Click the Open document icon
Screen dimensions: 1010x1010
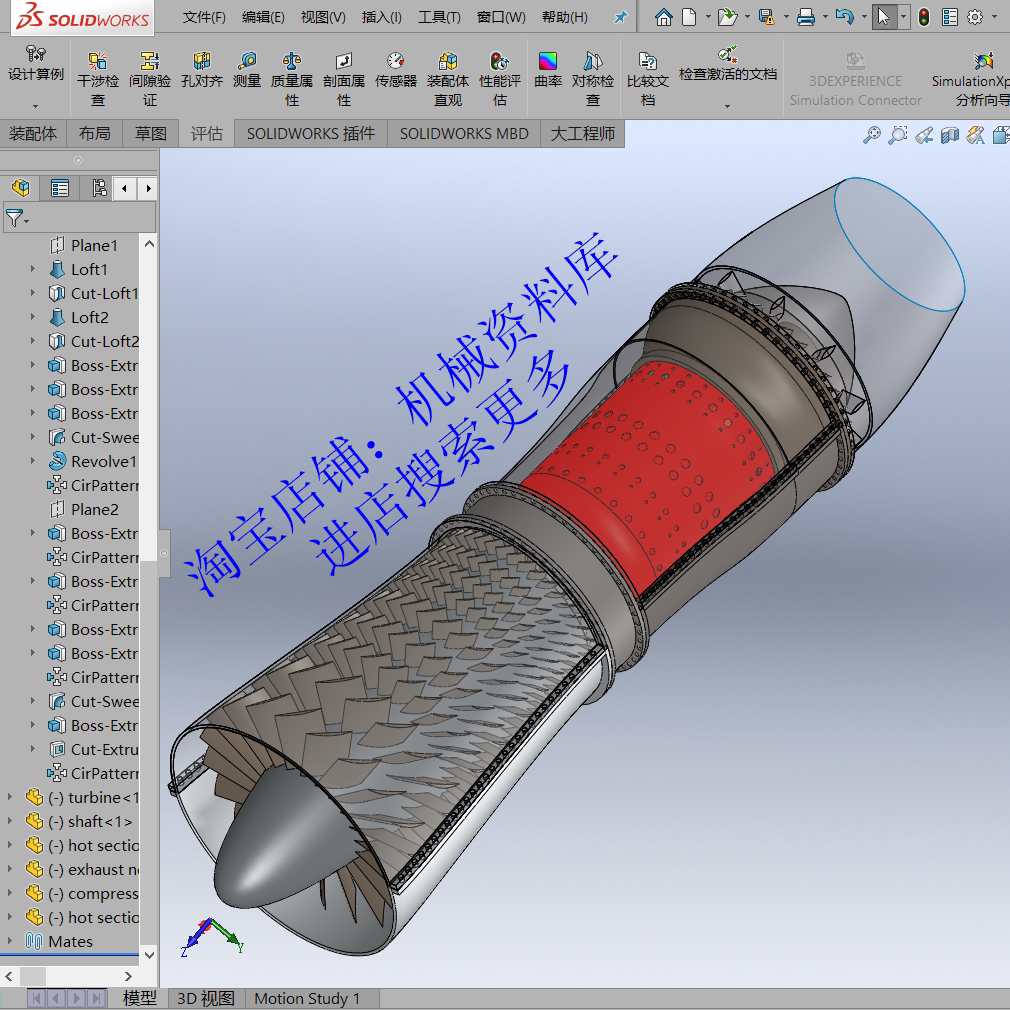[x=727, y=17]
